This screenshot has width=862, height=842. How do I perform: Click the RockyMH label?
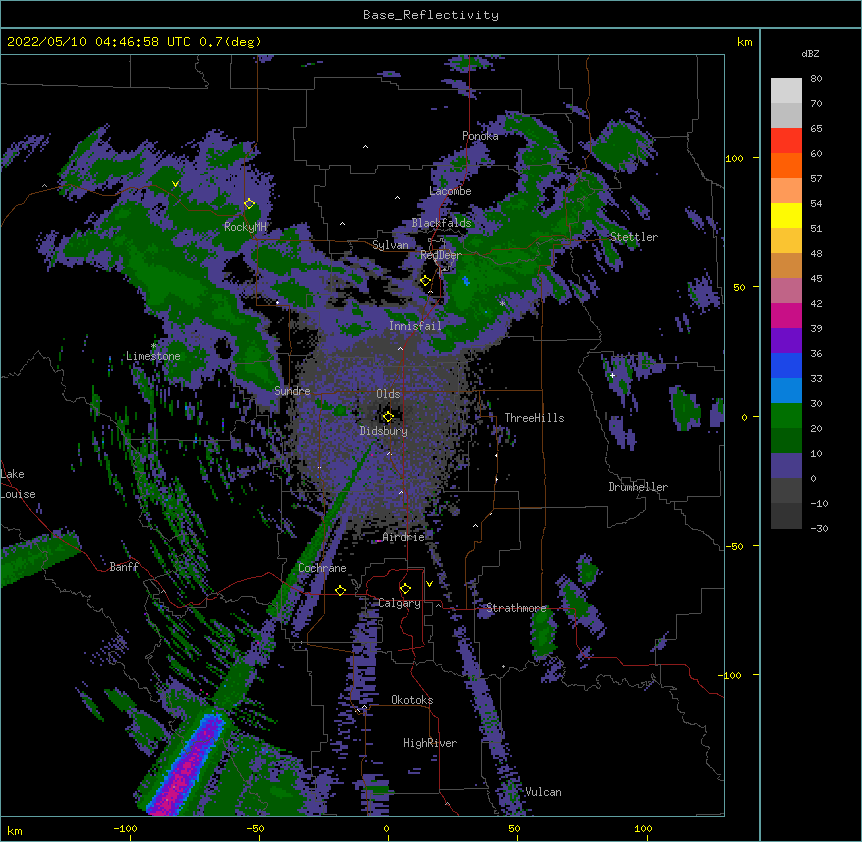click(245, 227)
